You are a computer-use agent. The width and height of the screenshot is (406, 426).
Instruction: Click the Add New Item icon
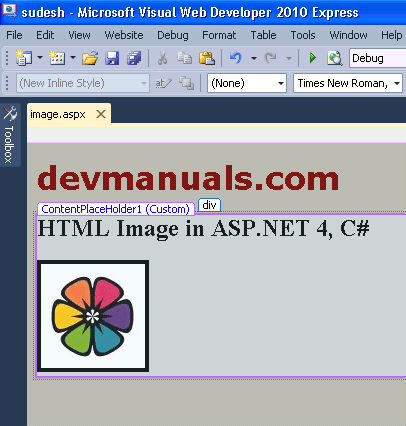(x=57, y=58)
